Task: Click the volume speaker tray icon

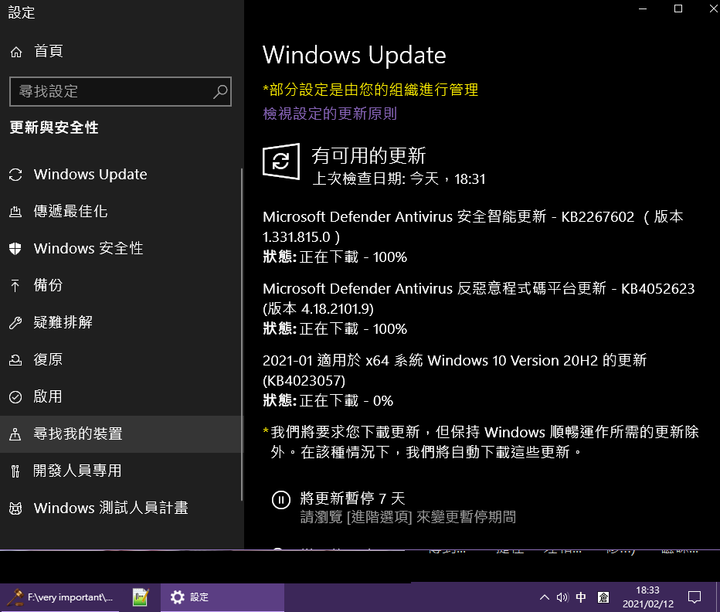Action: click(x=562, y=597)
